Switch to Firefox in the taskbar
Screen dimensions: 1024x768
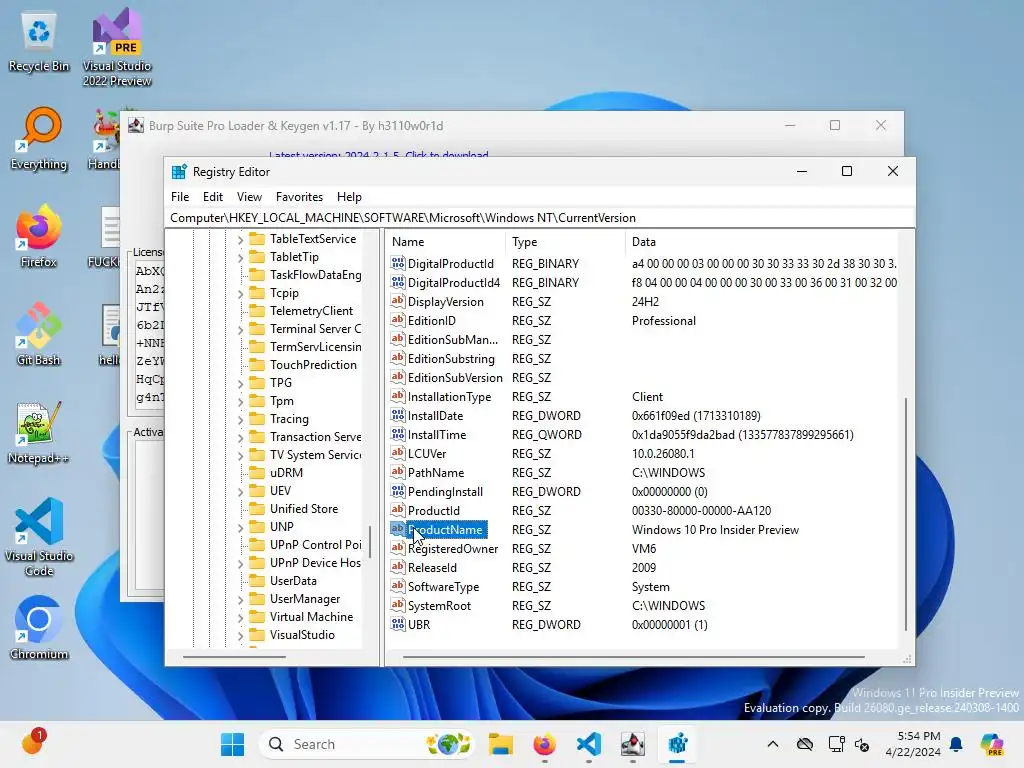545,744
